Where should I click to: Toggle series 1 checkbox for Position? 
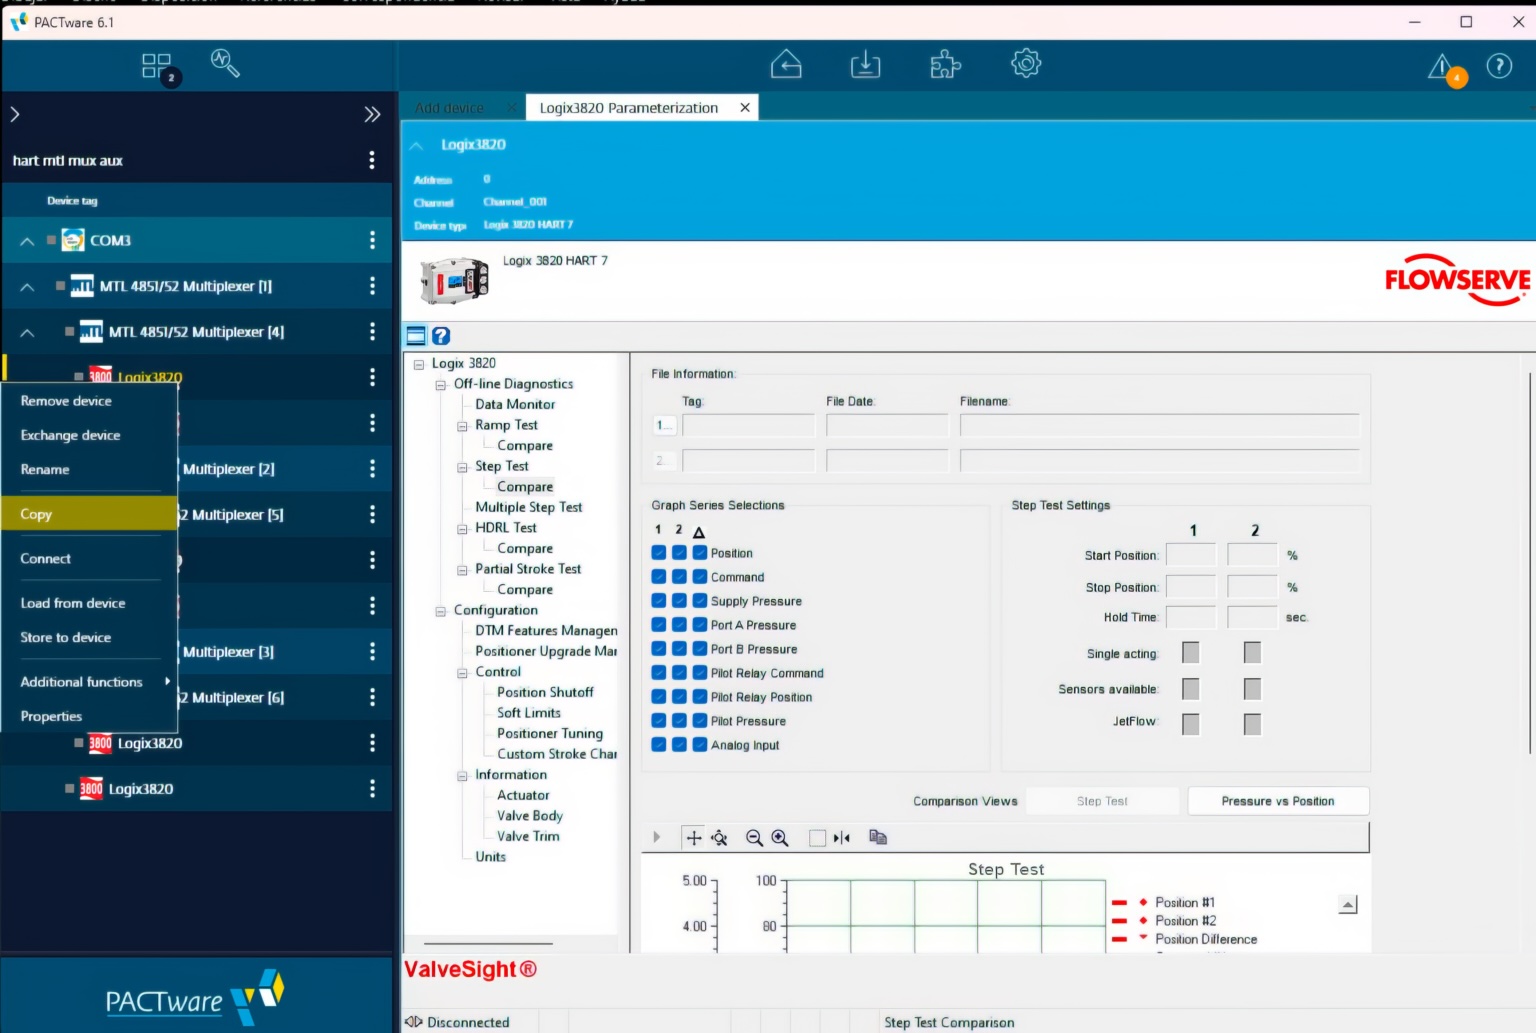[658, 552]
